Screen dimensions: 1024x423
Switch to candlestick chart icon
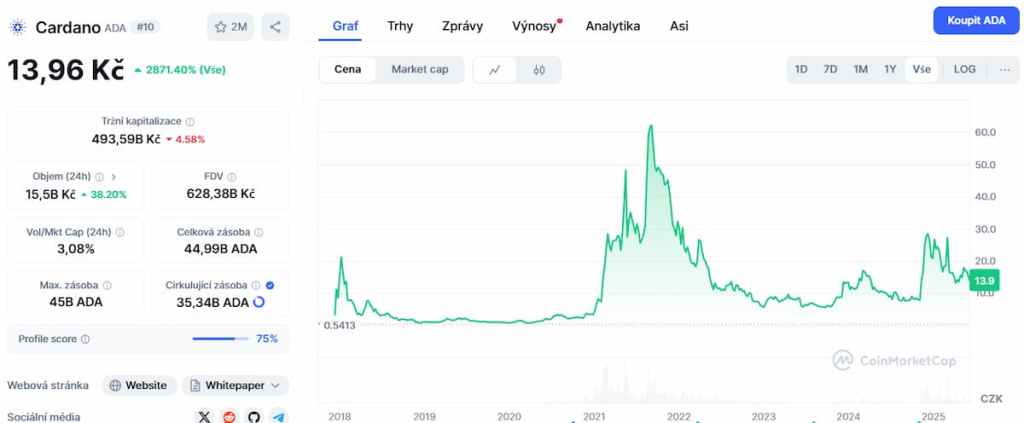[x=539, y=70]
